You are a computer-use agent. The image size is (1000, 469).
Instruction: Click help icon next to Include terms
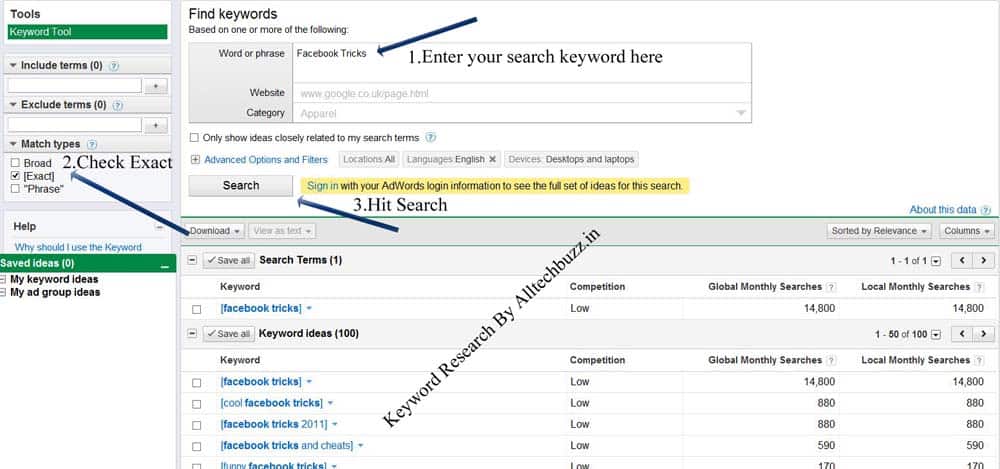point(114,66)
